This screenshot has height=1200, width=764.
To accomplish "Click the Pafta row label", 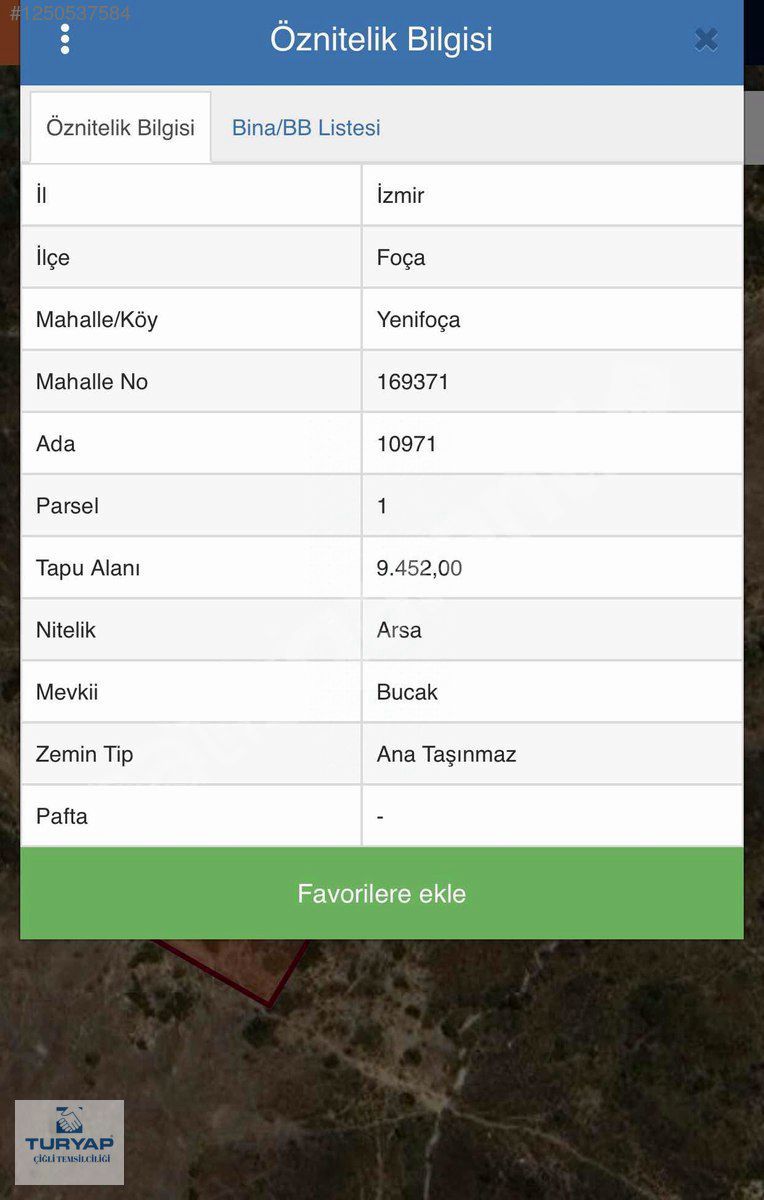I will tap(62, 816).
